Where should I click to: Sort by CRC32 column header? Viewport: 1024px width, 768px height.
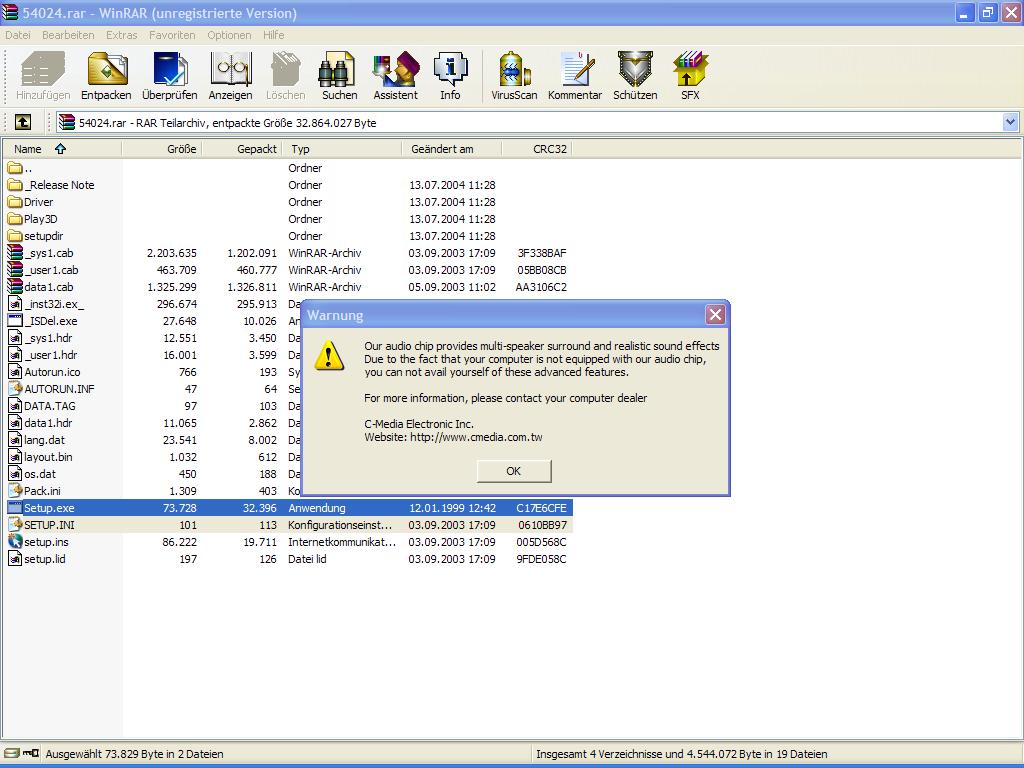(x=537, y=149)
